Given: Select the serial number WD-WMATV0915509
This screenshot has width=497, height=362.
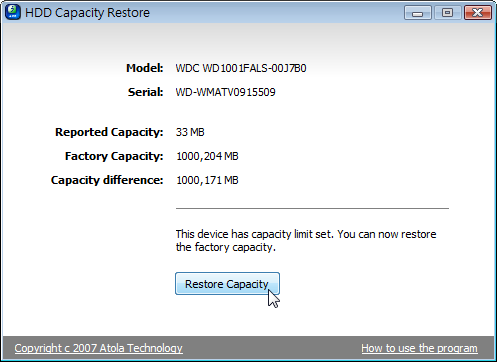Looking at the screenshot, I should (226, 92).
